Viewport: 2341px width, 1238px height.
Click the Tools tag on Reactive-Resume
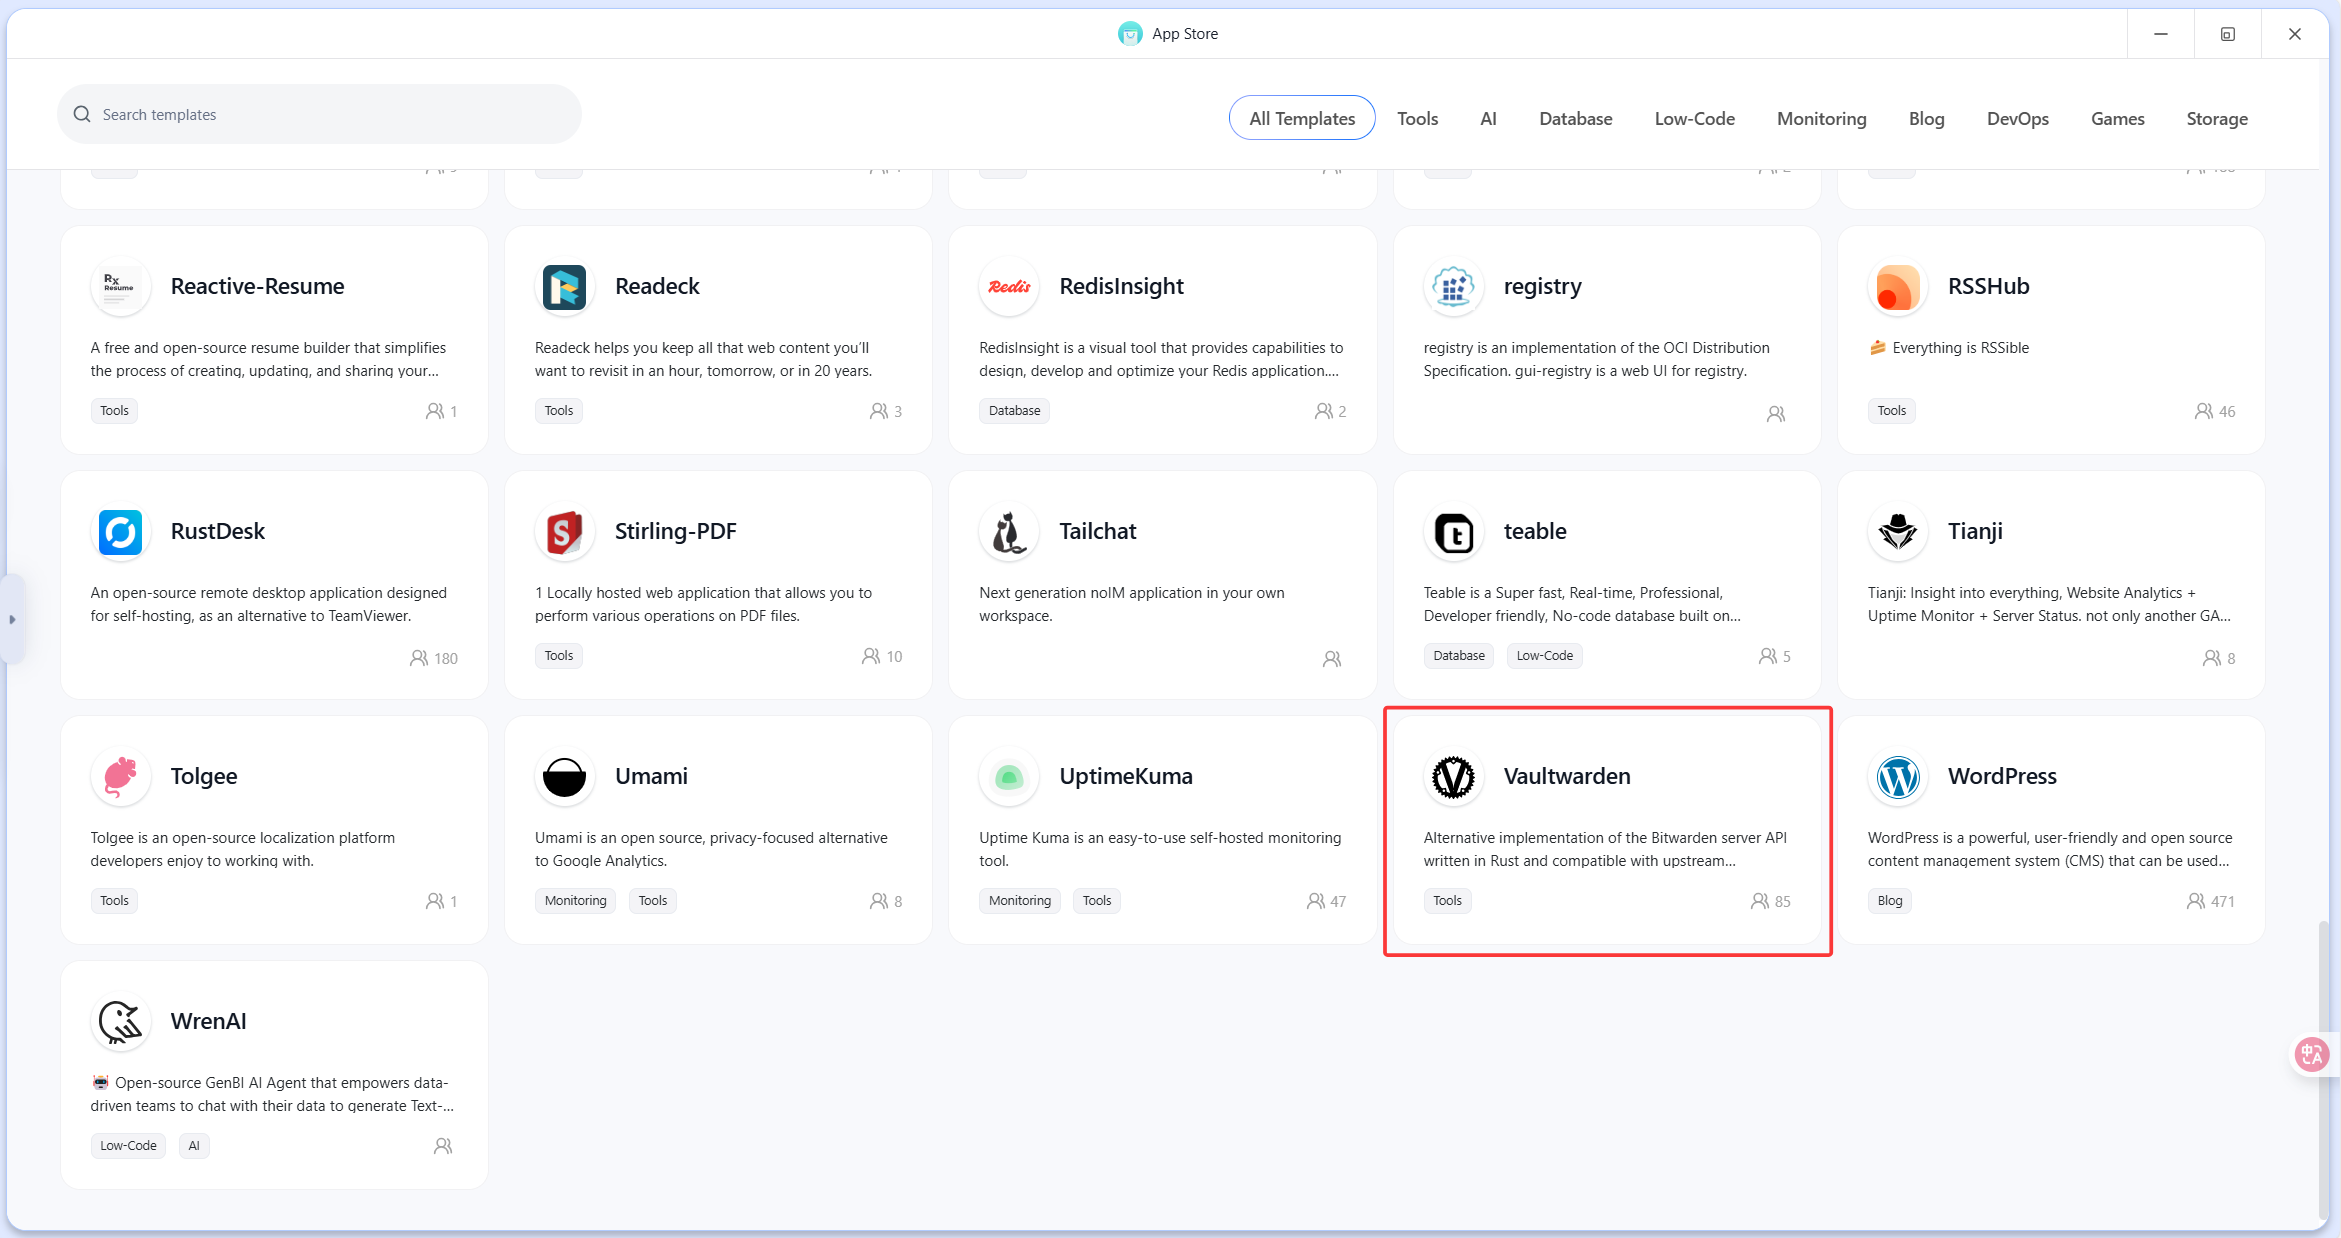tap(114, 411)
